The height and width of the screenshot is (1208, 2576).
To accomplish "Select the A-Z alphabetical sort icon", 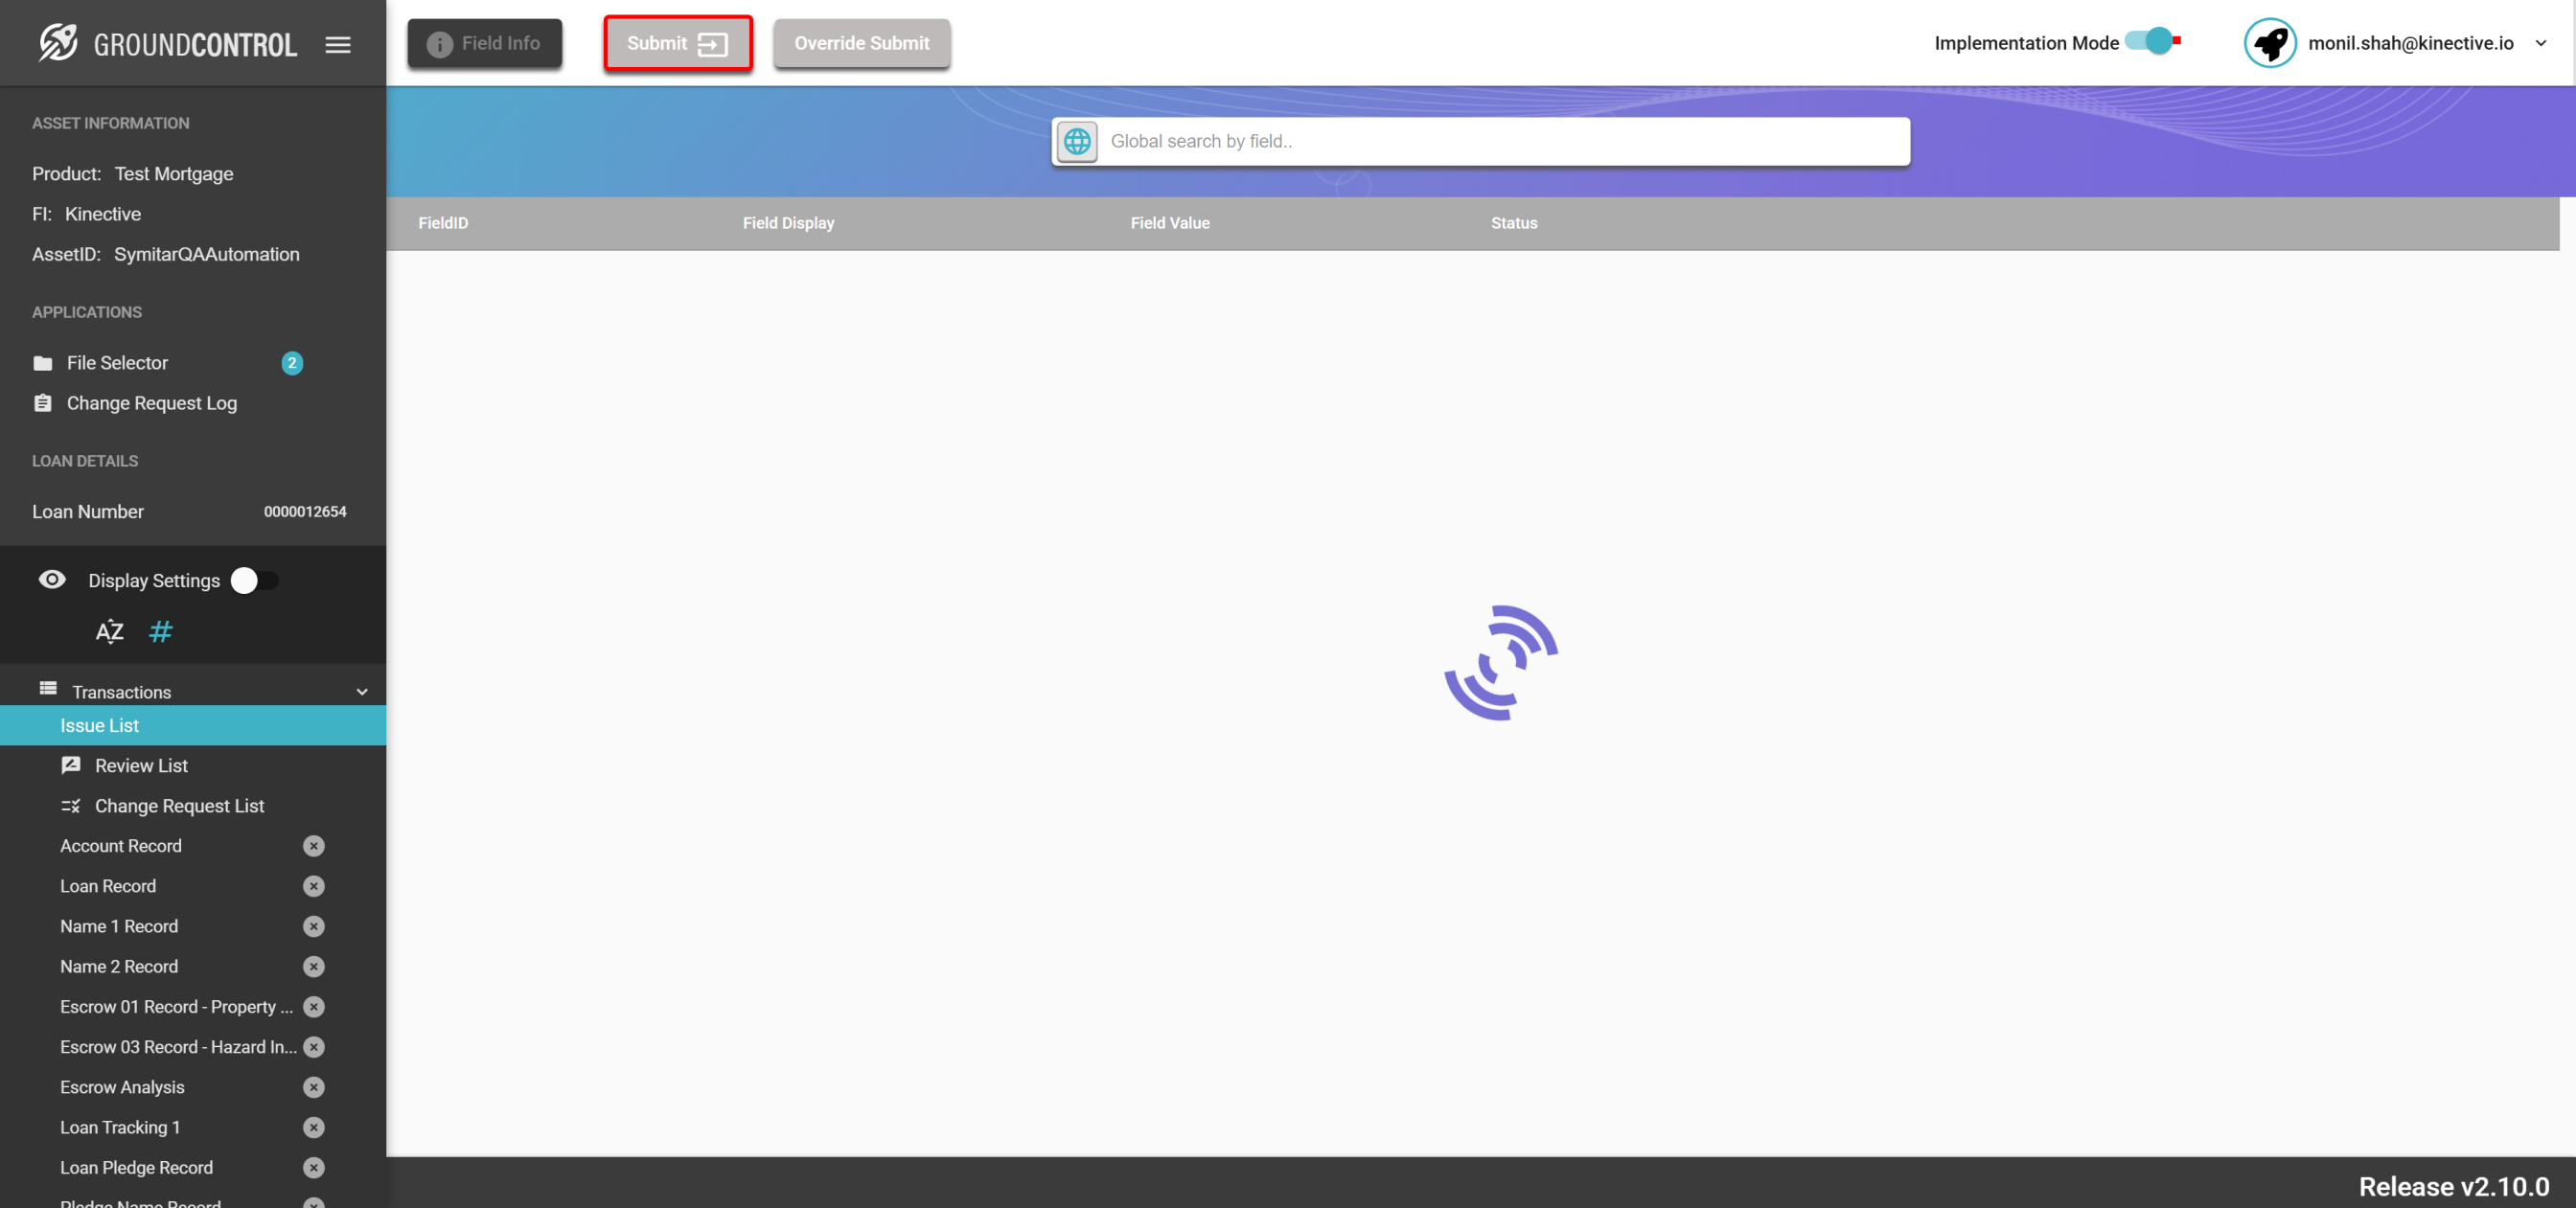I will tap(109, 632).
